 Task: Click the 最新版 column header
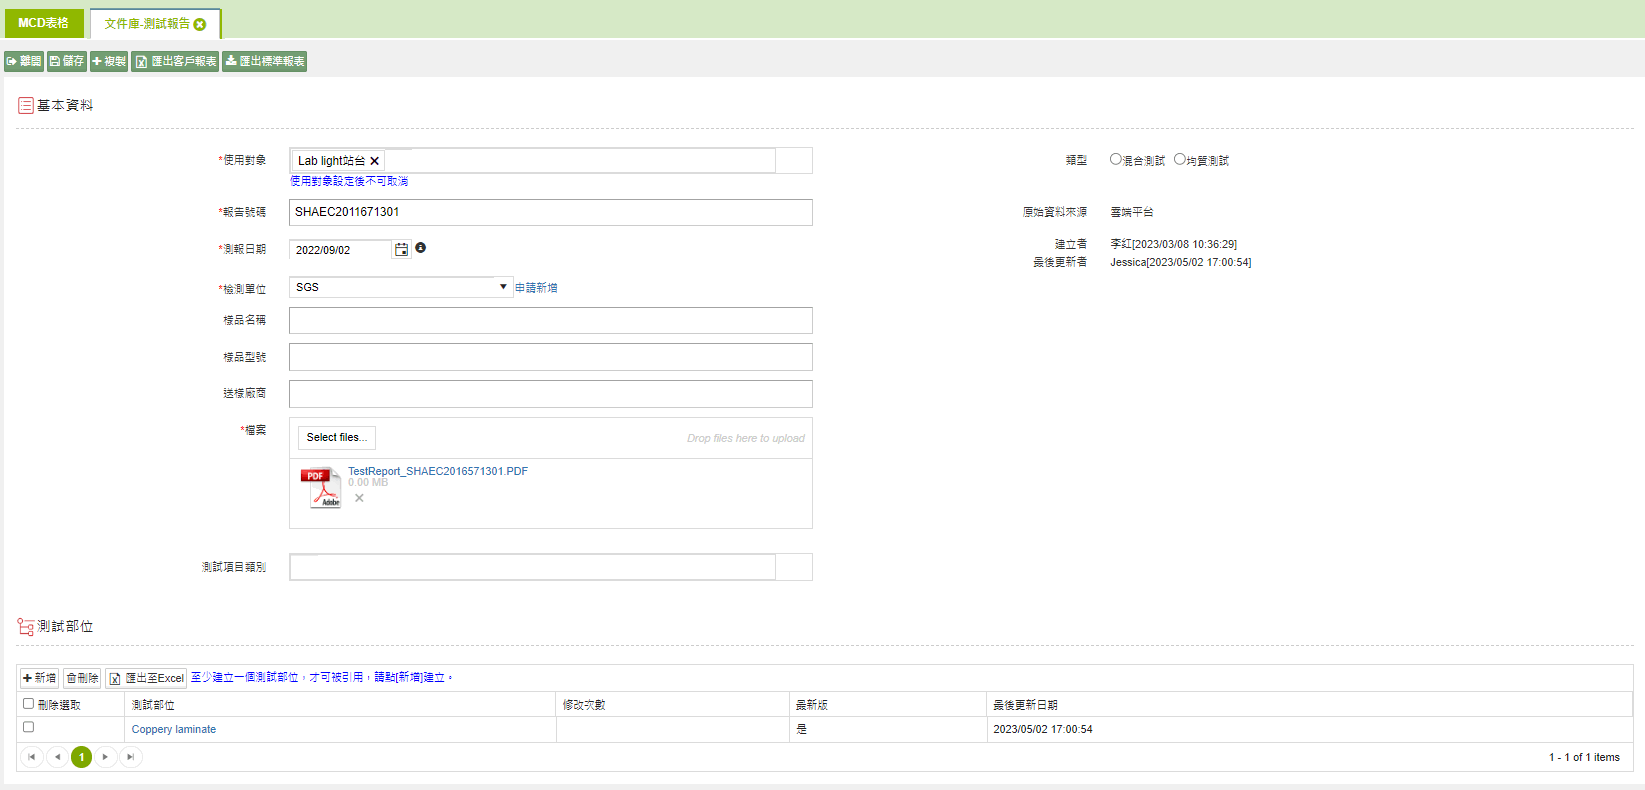click(x=887, y=704)
